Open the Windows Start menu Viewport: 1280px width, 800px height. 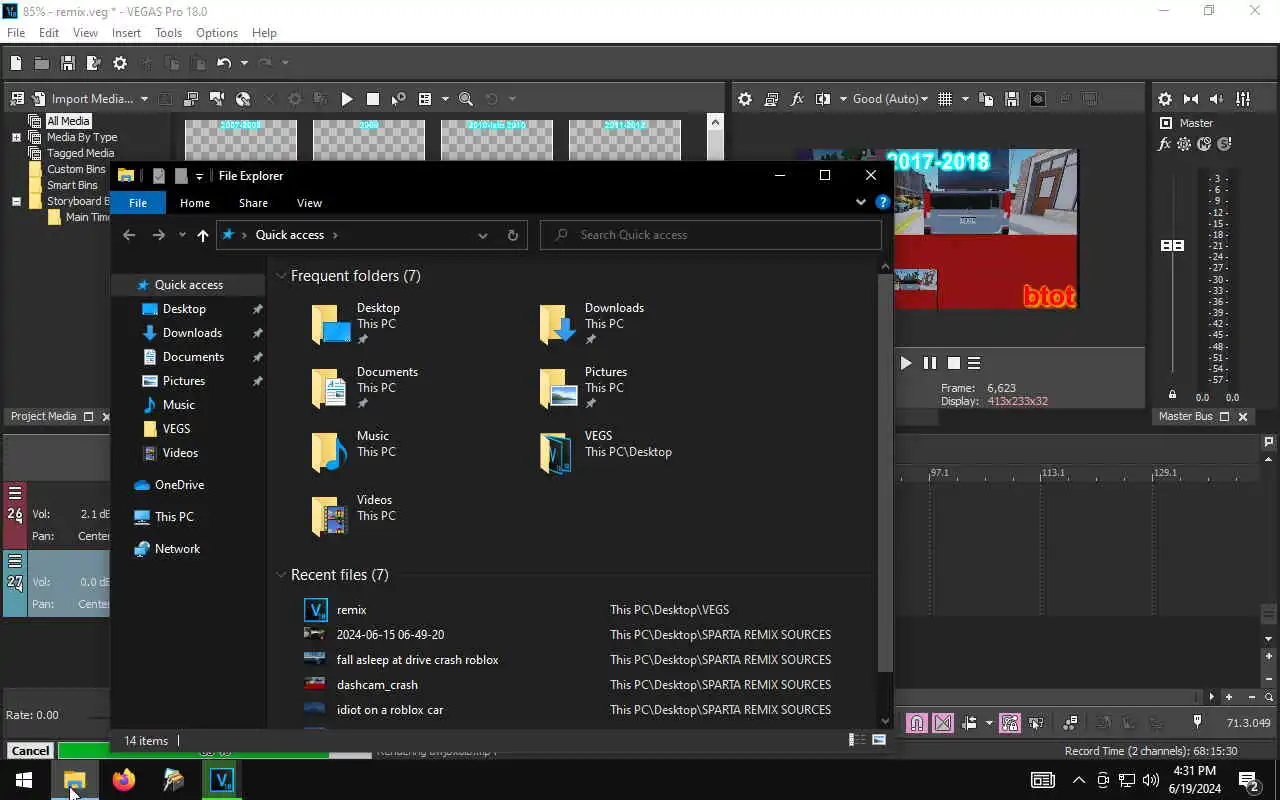click(24, 780)
